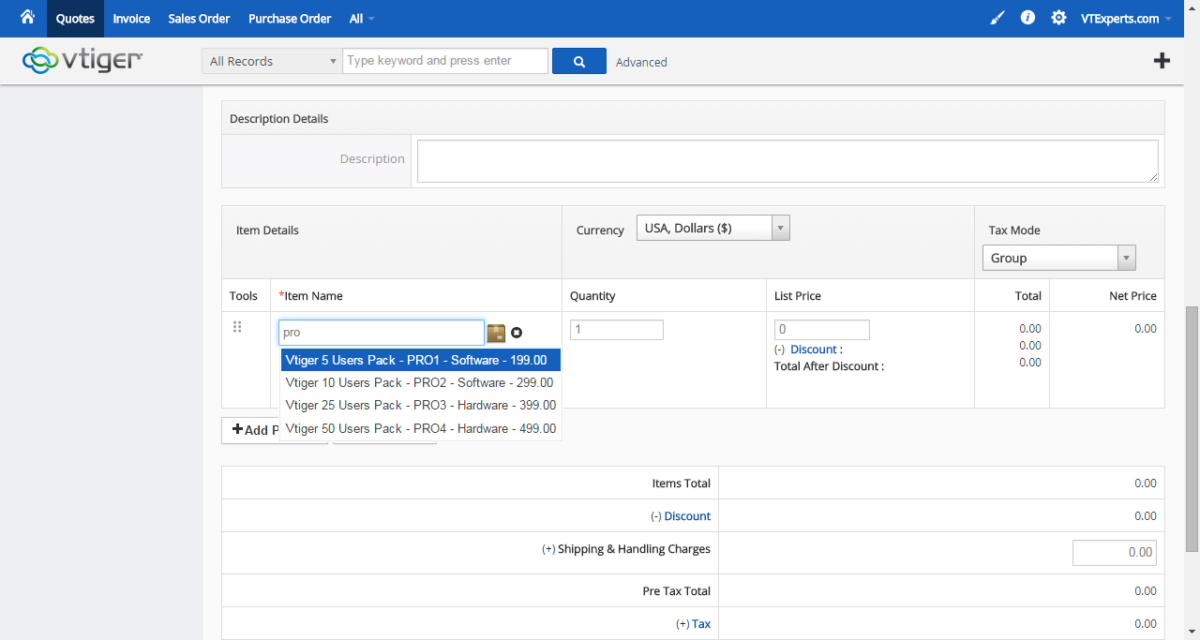Open the theme brush icon
The image size is (1200, 640).
coord(996,18)
